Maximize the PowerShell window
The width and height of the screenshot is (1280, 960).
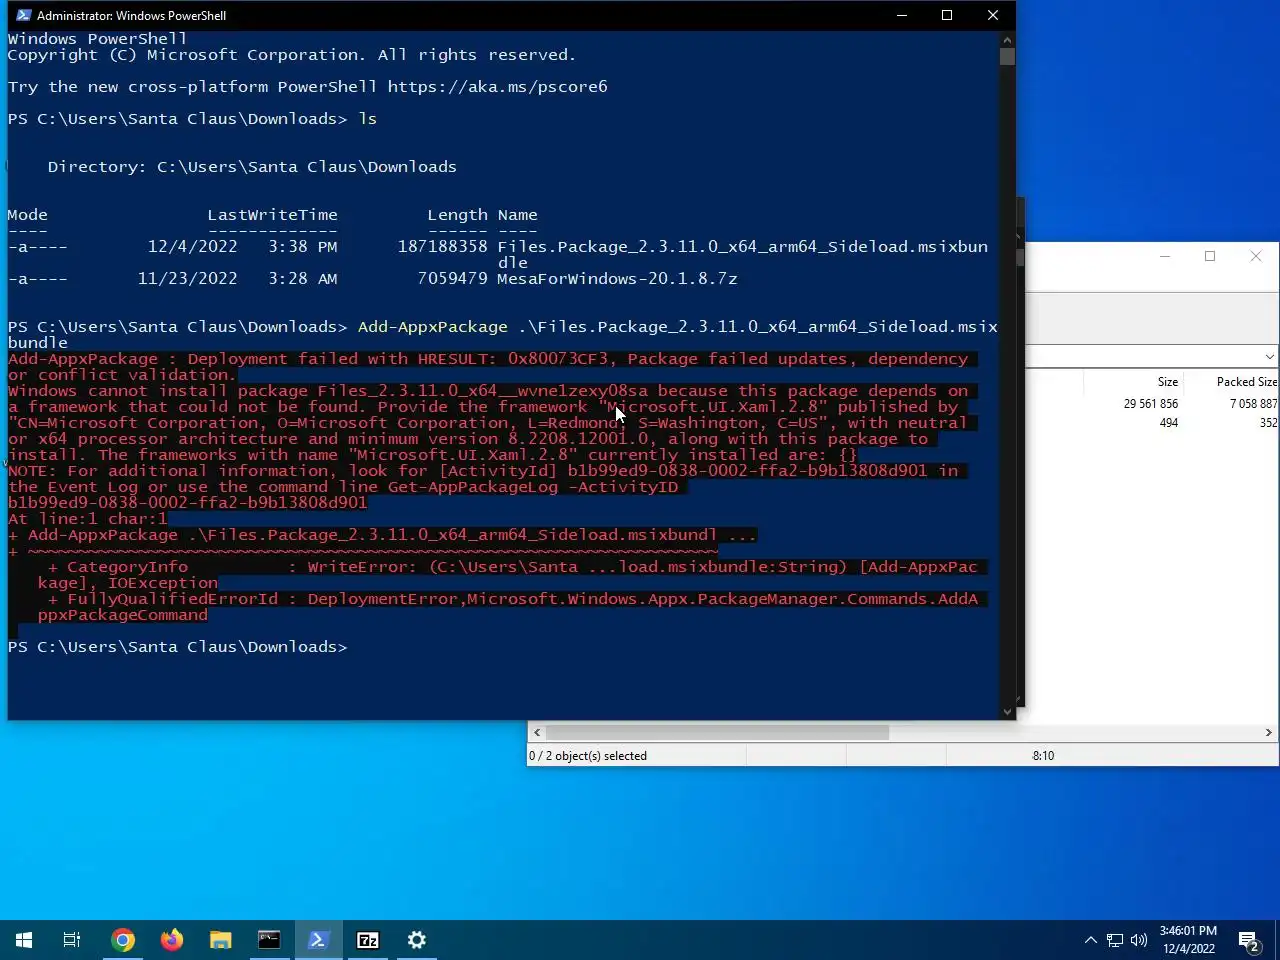[x=947, y=15]
